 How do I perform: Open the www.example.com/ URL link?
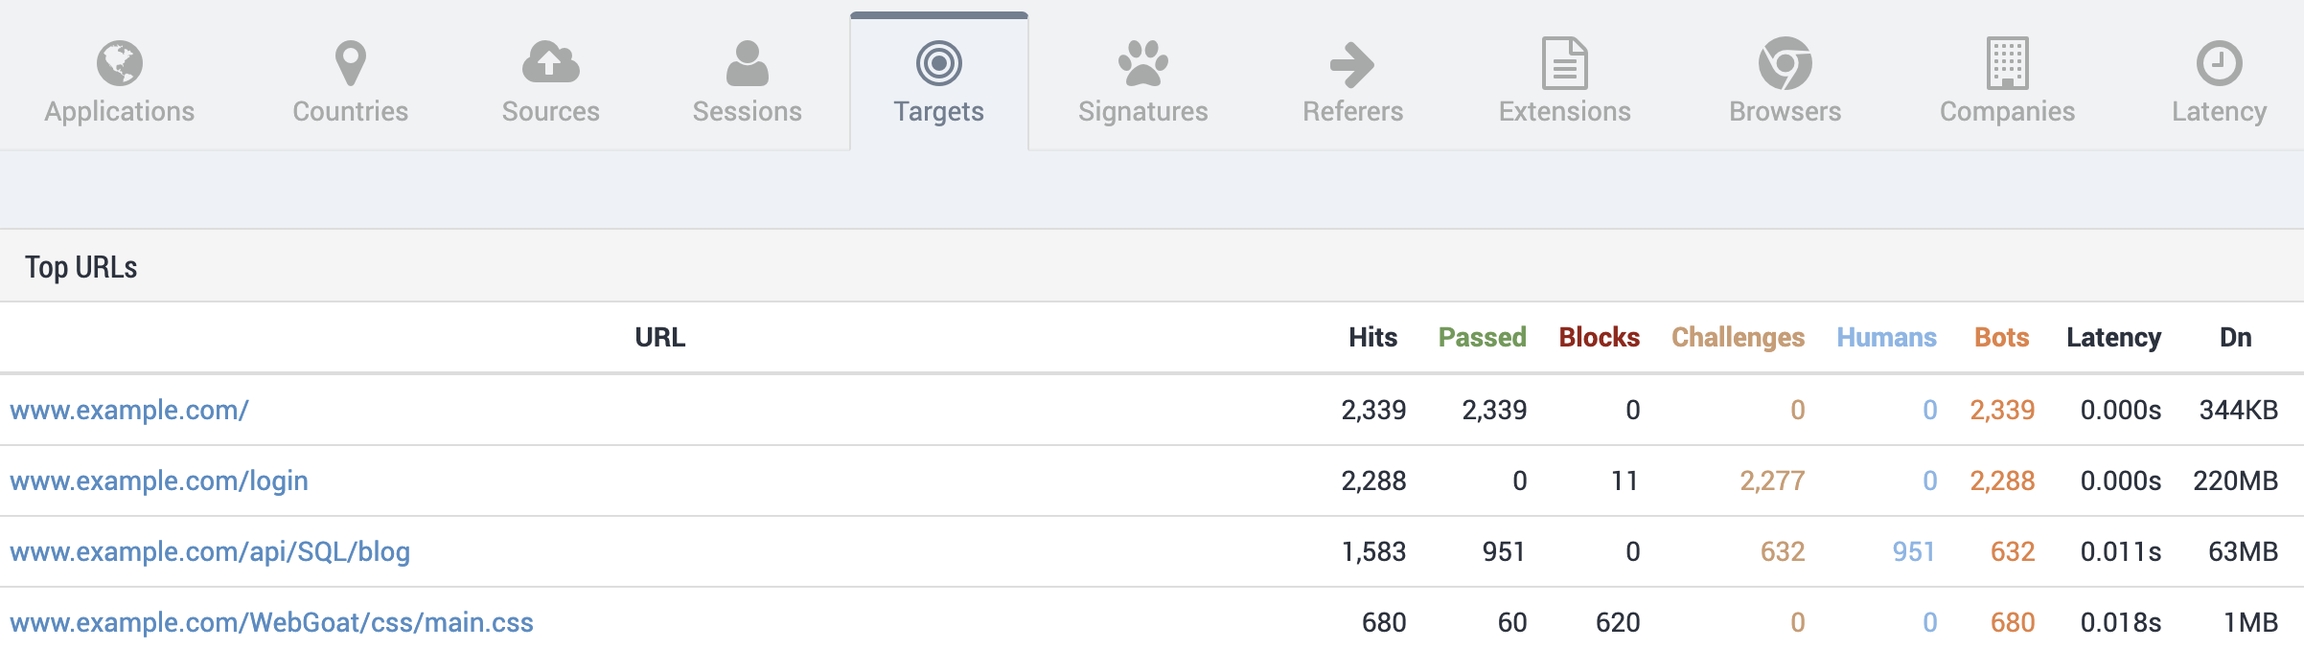129,410
